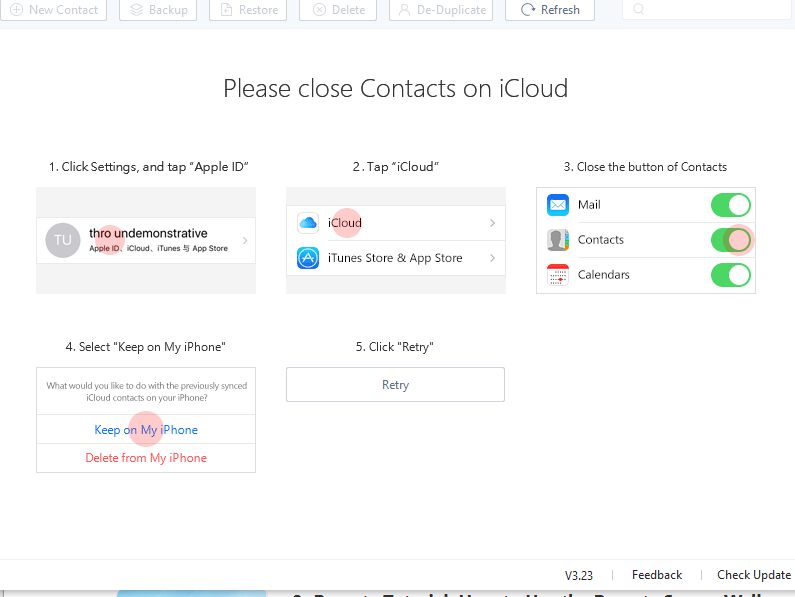Click the Calendars app icon

click(x=558, y=275)
